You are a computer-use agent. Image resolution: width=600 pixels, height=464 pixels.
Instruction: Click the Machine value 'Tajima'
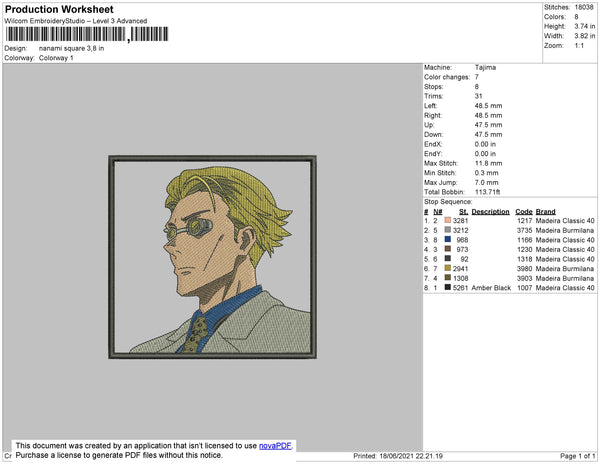(x=486, y=67)
